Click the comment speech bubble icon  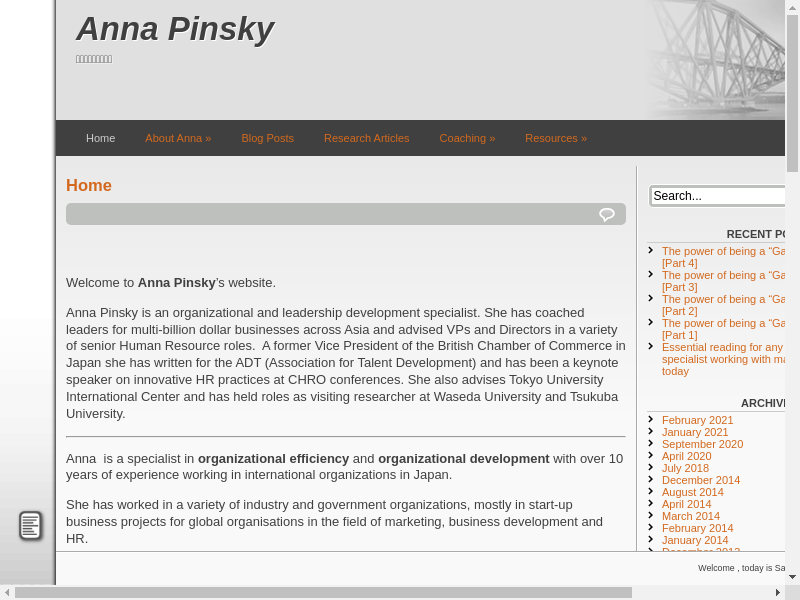(x=606, y=214)
